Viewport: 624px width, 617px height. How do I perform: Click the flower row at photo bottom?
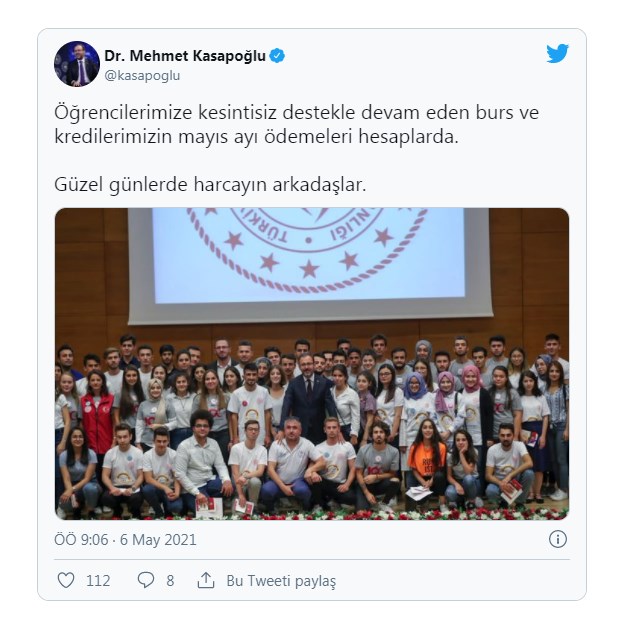coord(312,515)
